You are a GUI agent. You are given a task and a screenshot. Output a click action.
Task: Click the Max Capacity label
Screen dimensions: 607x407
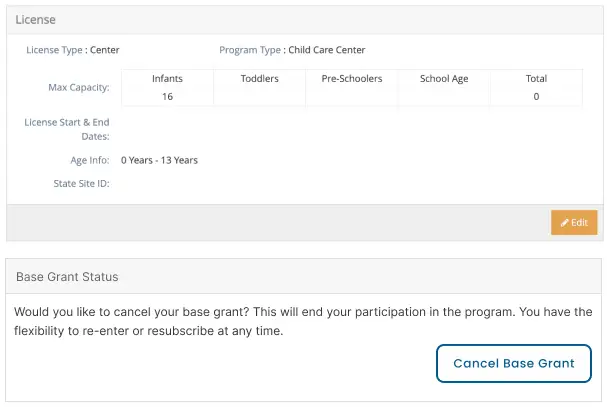(79, 88)
